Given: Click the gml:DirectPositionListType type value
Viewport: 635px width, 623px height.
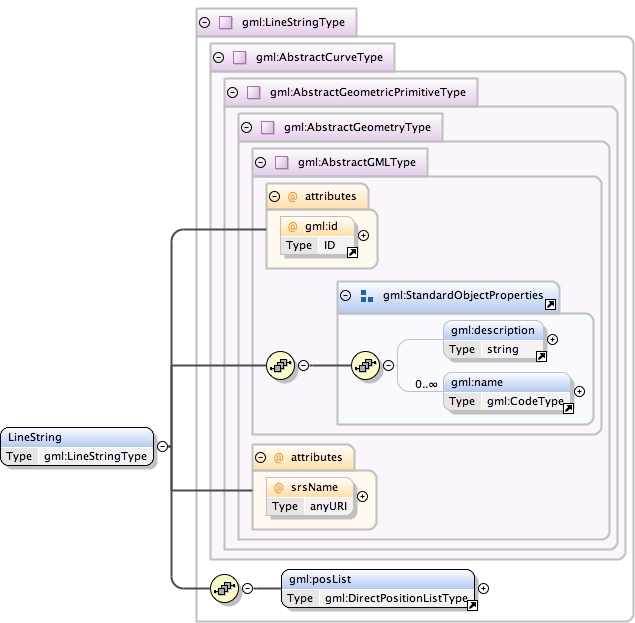Looking at the screenshot, I should 396,598.
